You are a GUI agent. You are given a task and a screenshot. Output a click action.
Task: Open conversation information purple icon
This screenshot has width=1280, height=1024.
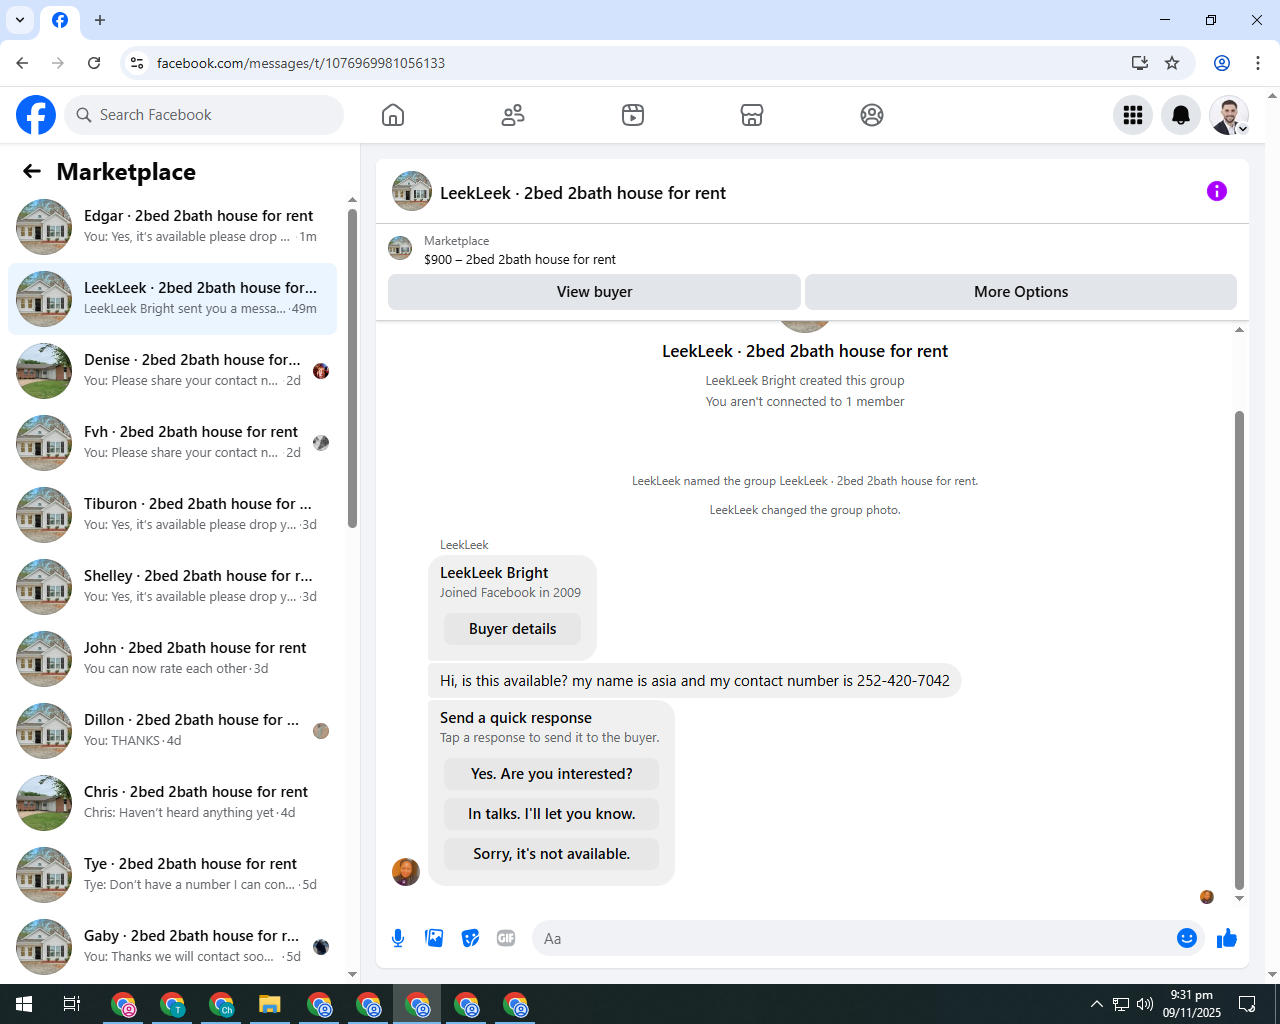(1217, 191)
